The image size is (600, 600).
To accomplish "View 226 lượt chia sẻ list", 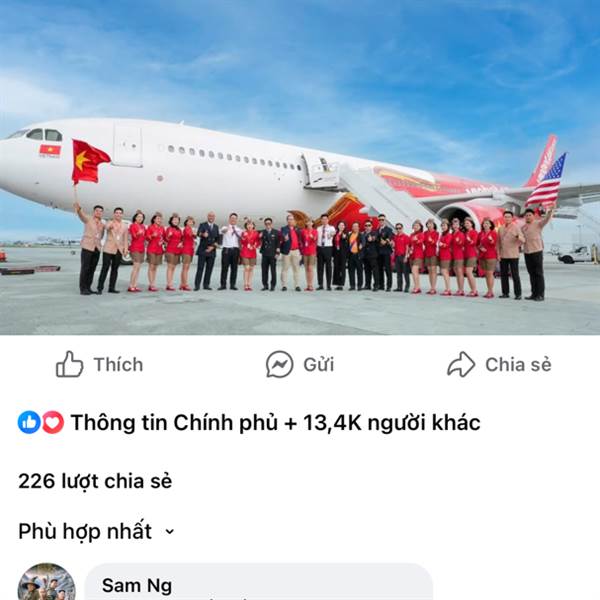I will click(x=95, y=481).
